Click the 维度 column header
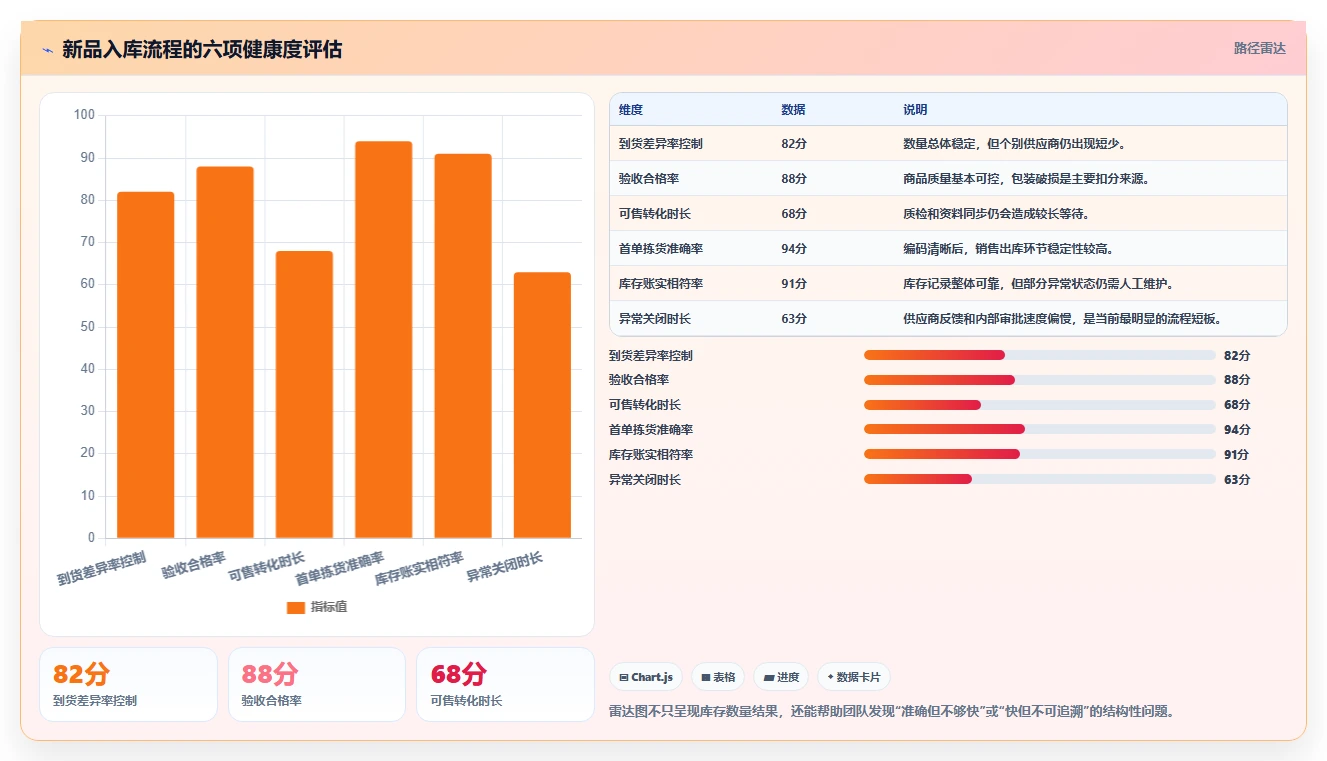 [x=631, y=109]
